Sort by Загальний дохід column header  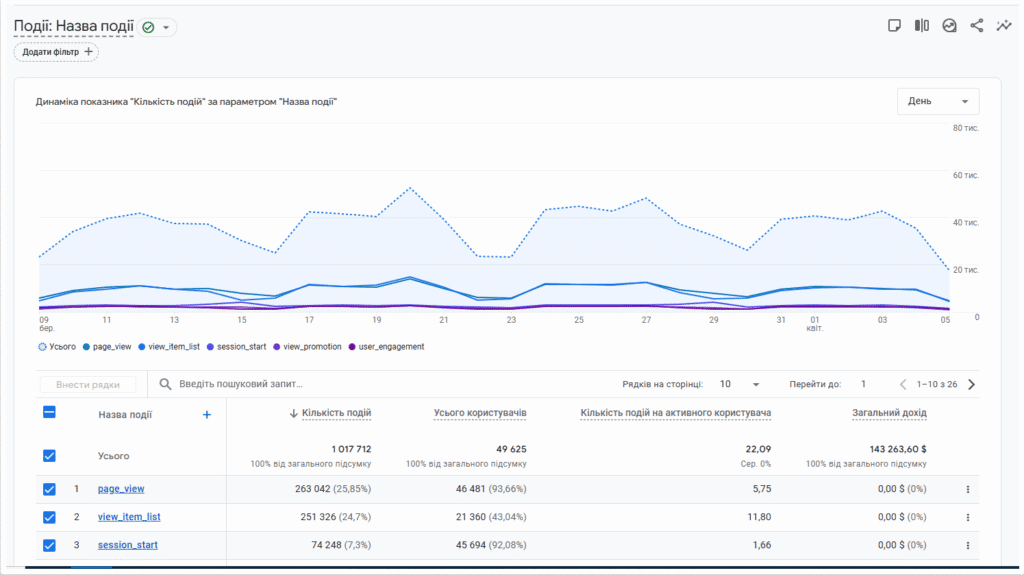pyautogui.click(x=889, y=413)
